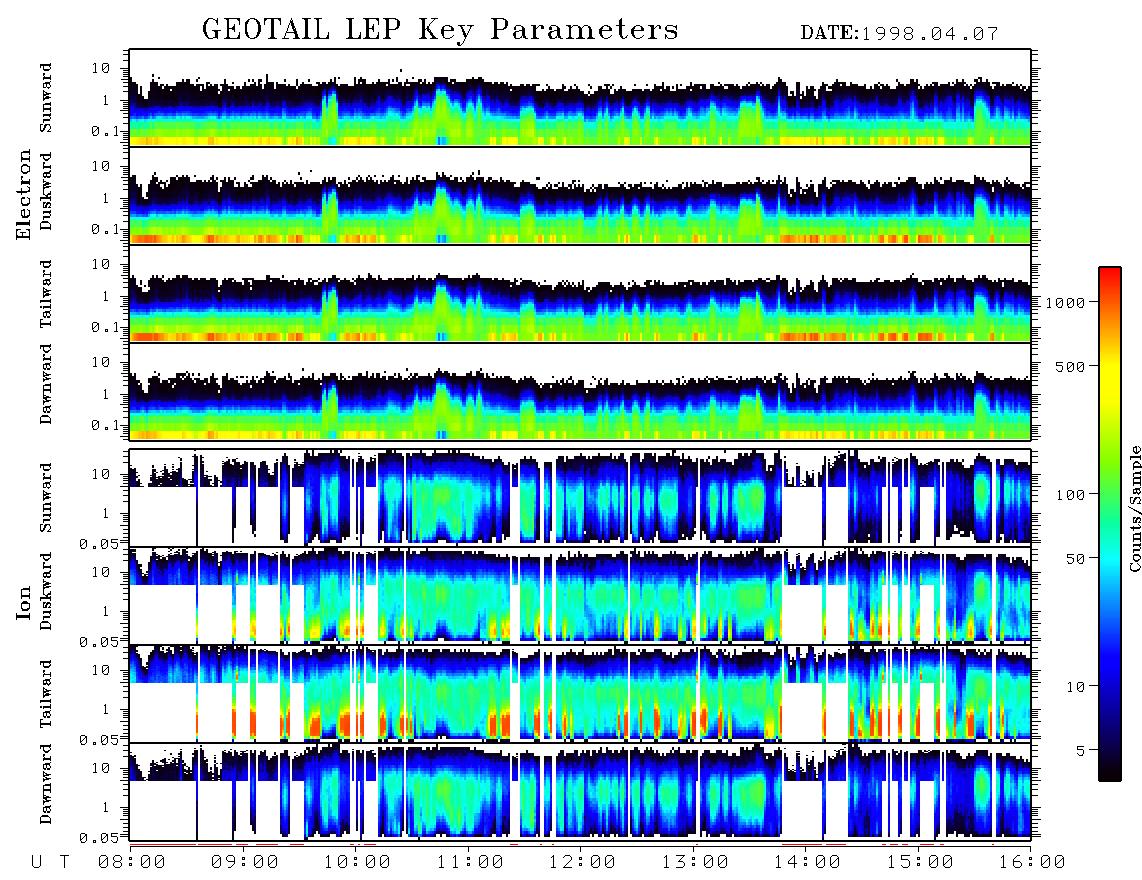The height and width of the screenshot is (880, 1142).
Task: Click the 14:00 time tick label
Action: (807, 862)
